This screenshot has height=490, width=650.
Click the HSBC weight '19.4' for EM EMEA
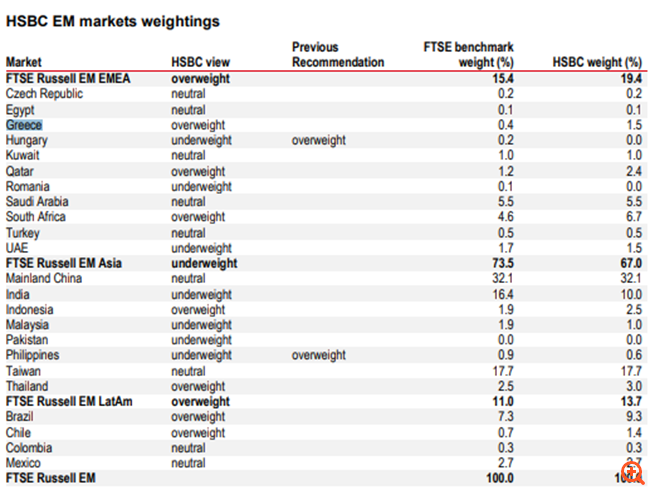click(631, 78)
